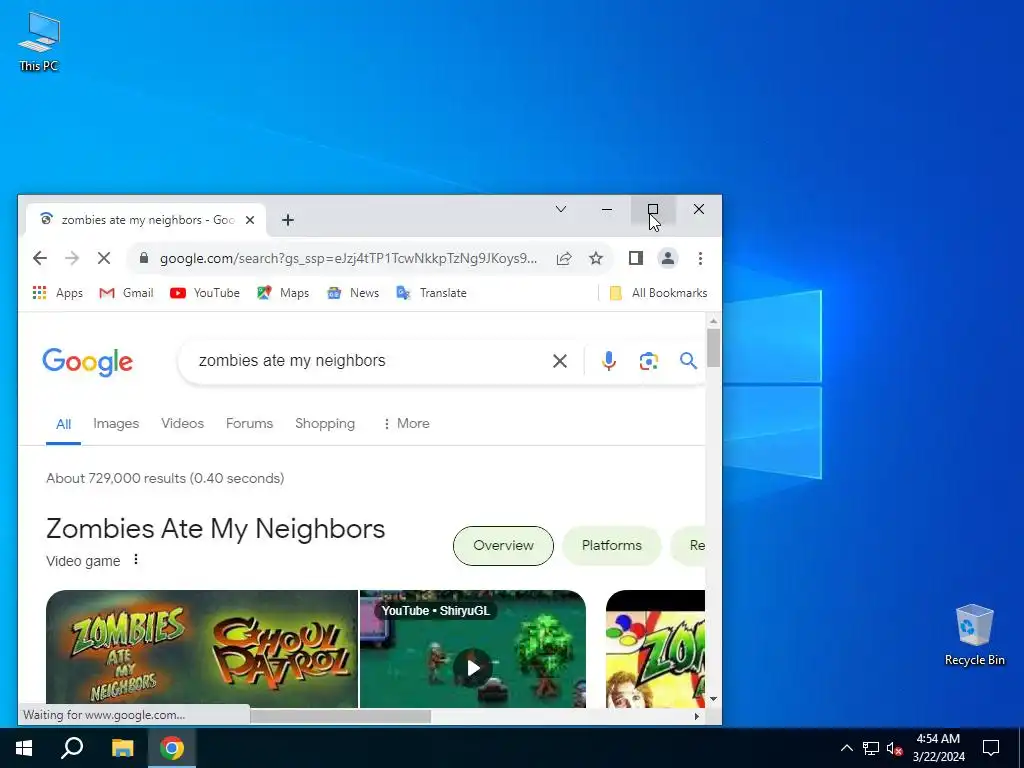The width and height of the screenshot is (1024, 768).
Task: Open the All Bookmarks folder
Action: [x=658, y=293]
